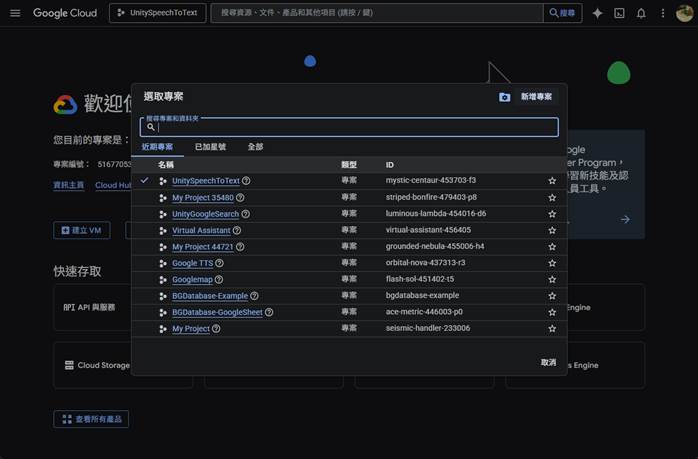The height and width of the screenshot is (459, 698).
Task: Open the BGDatabase-GoogleSheet project link
Action: pos(217,313)
